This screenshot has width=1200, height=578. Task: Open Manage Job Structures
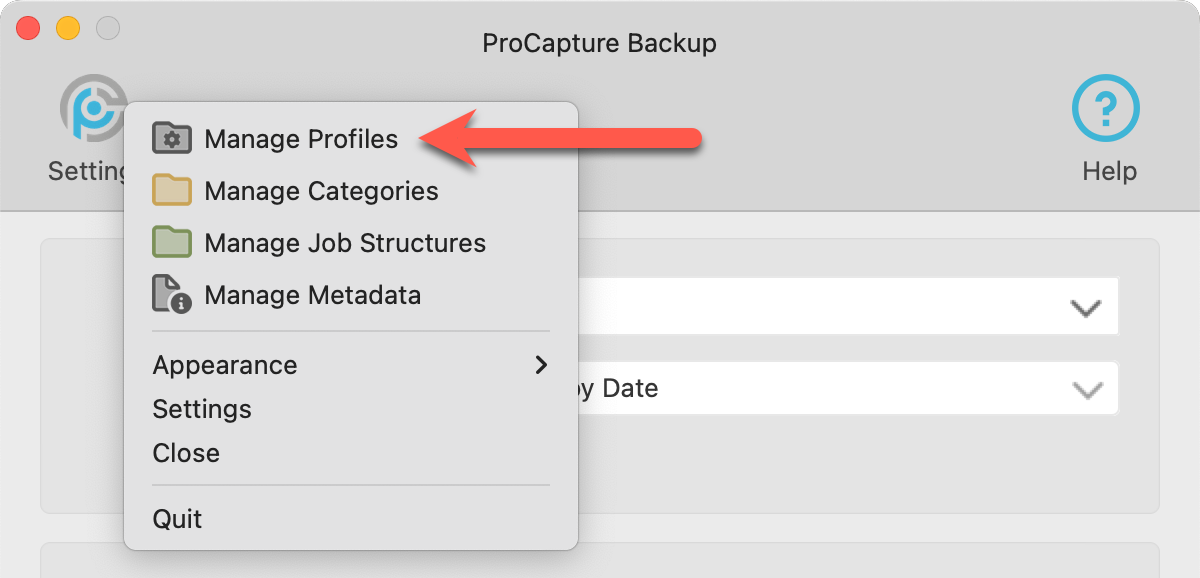[345, 243]
